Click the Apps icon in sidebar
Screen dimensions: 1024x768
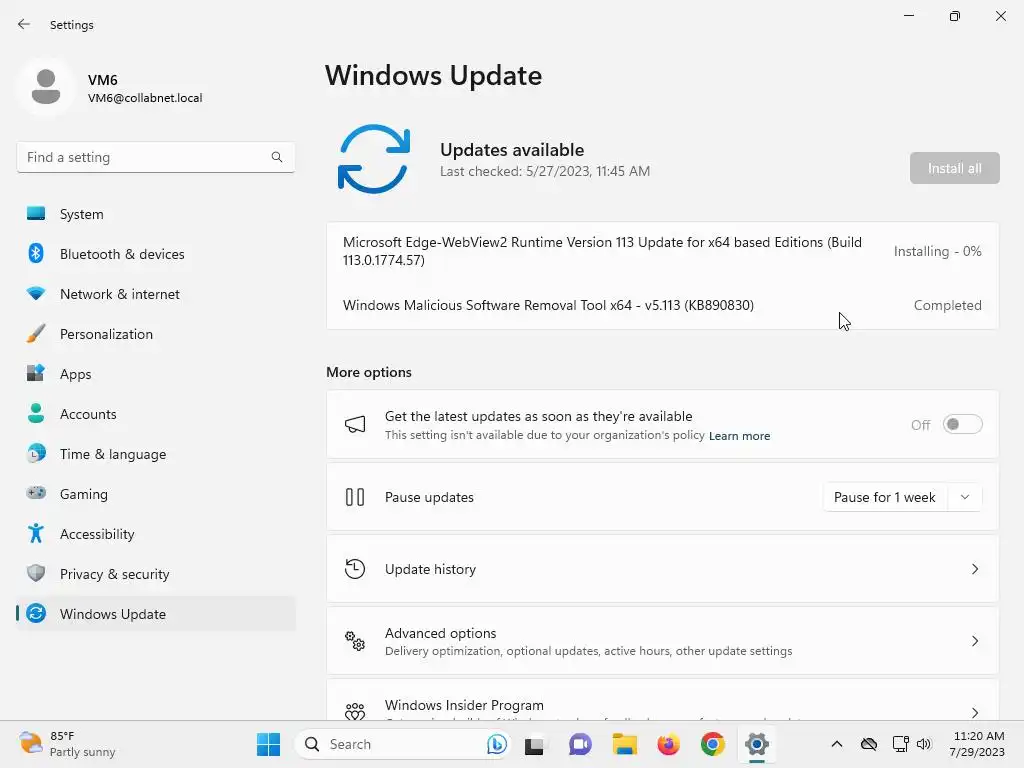click(x=36, y=373)
